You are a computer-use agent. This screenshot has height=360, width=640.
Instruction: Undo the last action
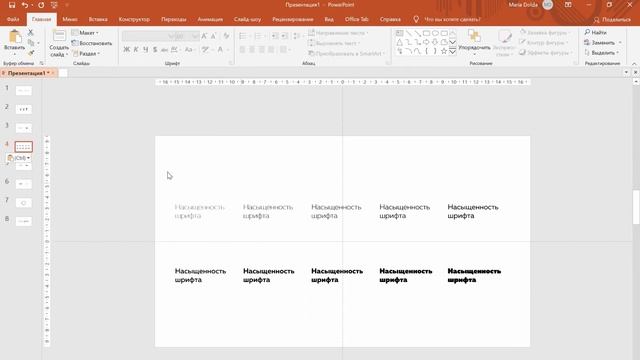pos(25,5)
